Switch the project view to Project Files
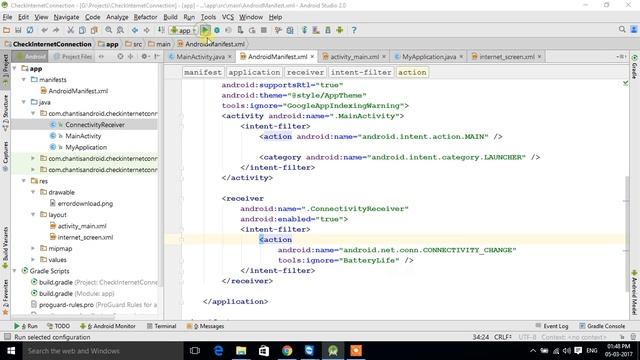The image size is (640, 360). coord(73,57)
